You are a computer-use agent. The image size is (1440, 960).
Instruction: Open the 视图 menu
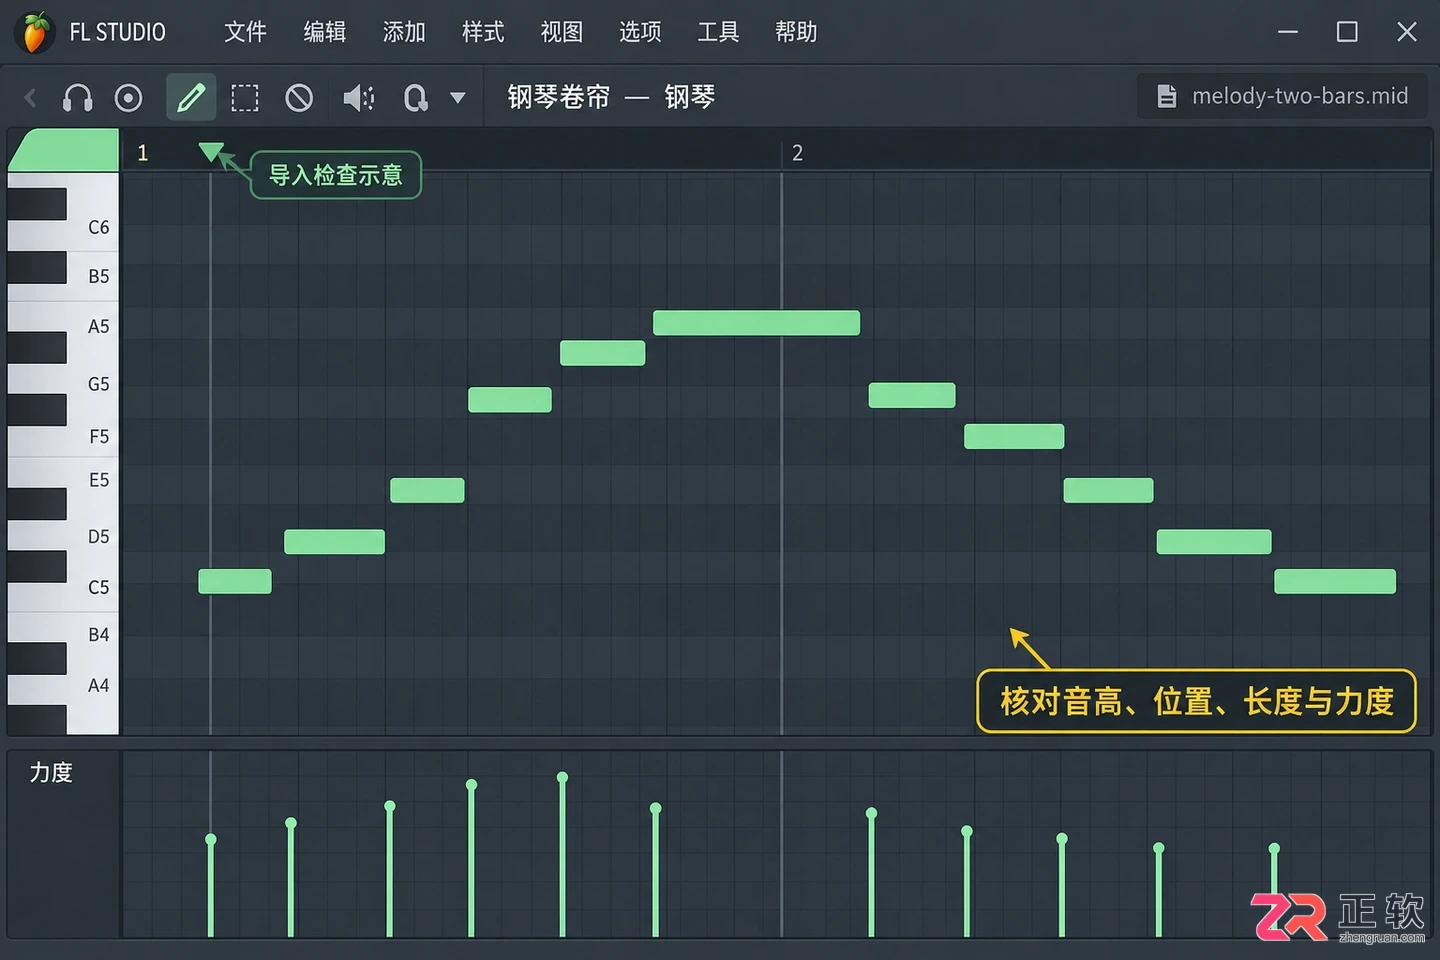[x=562, y=32]
